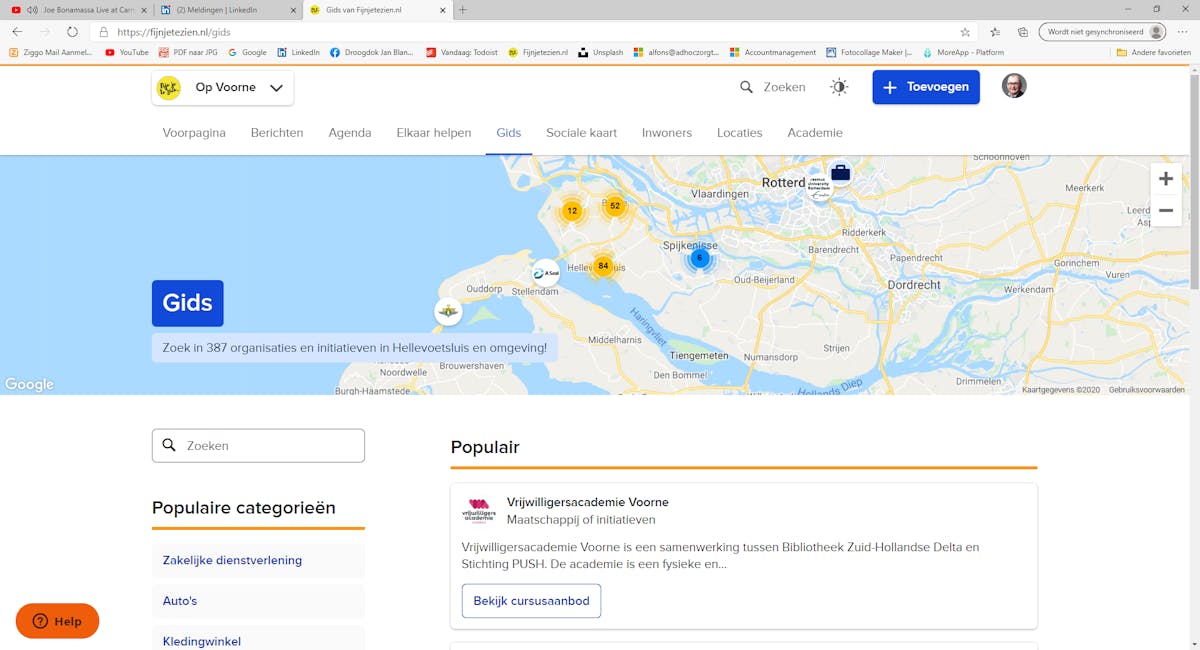Zoom in on the map with plus button
Screen dimensions: 1200x650
click(x=1165, y=179)
